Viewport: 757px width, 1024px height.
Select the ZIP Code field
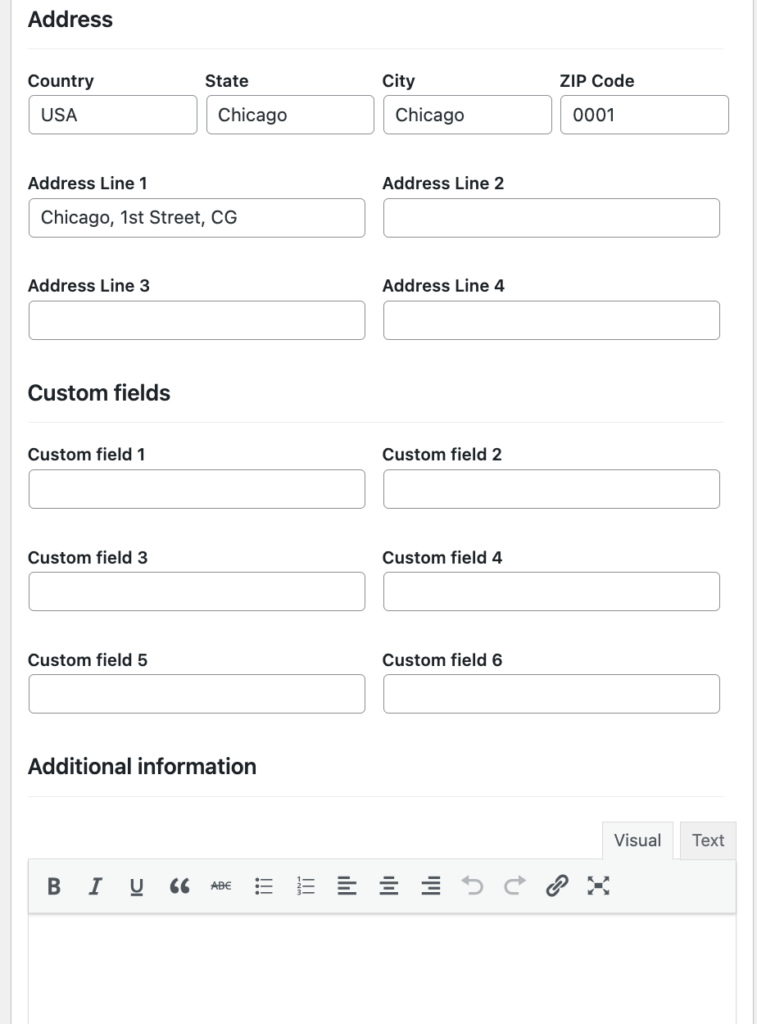tap(645, 115)
